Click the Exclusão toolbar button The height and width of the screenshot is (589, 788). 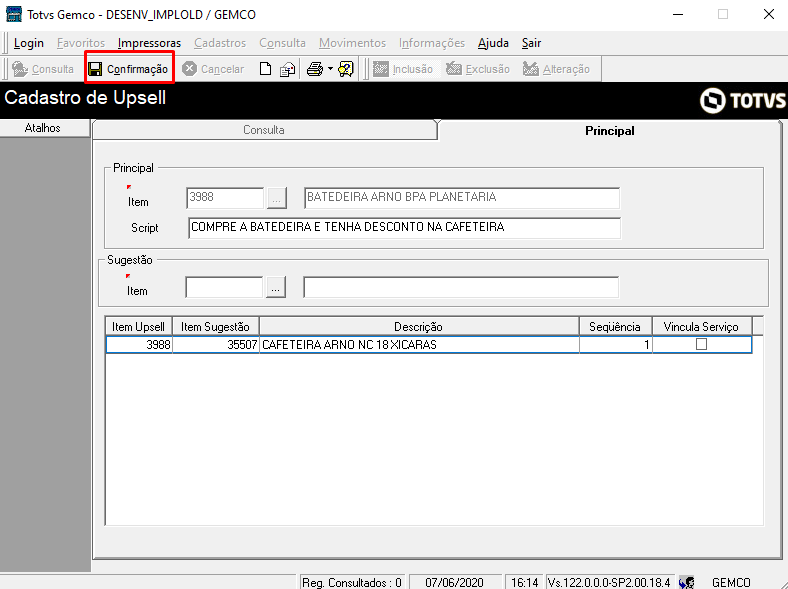click(x=478, y=69)
